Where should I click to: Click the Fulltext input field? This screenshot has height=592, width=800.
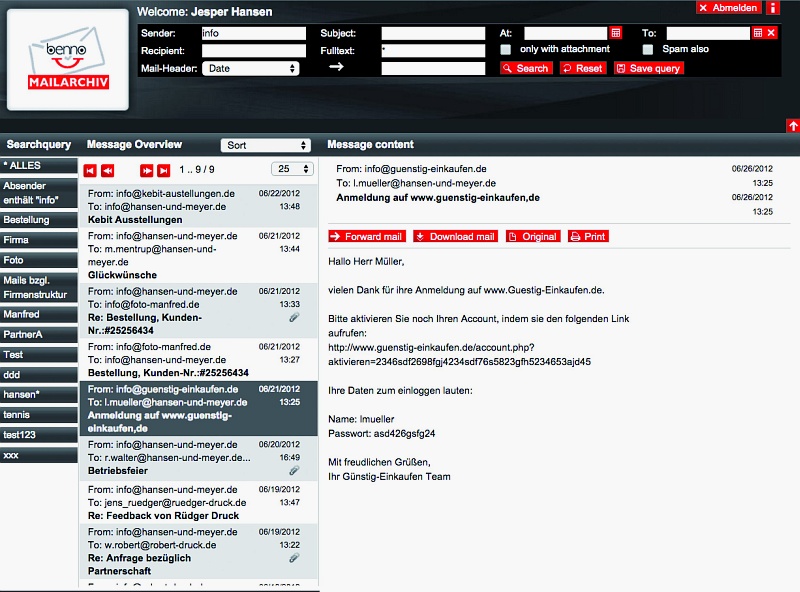[433, 51]
